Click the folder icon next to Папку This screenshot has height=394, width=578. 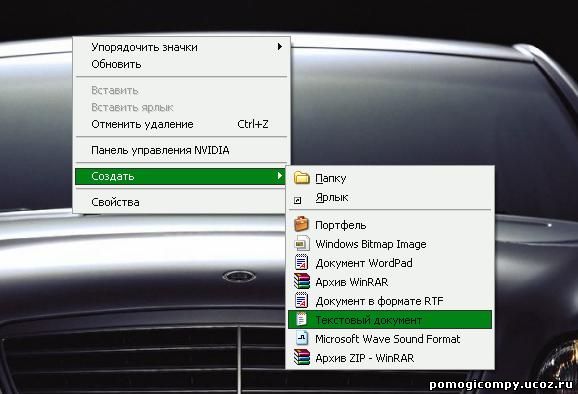click(302, 178)
